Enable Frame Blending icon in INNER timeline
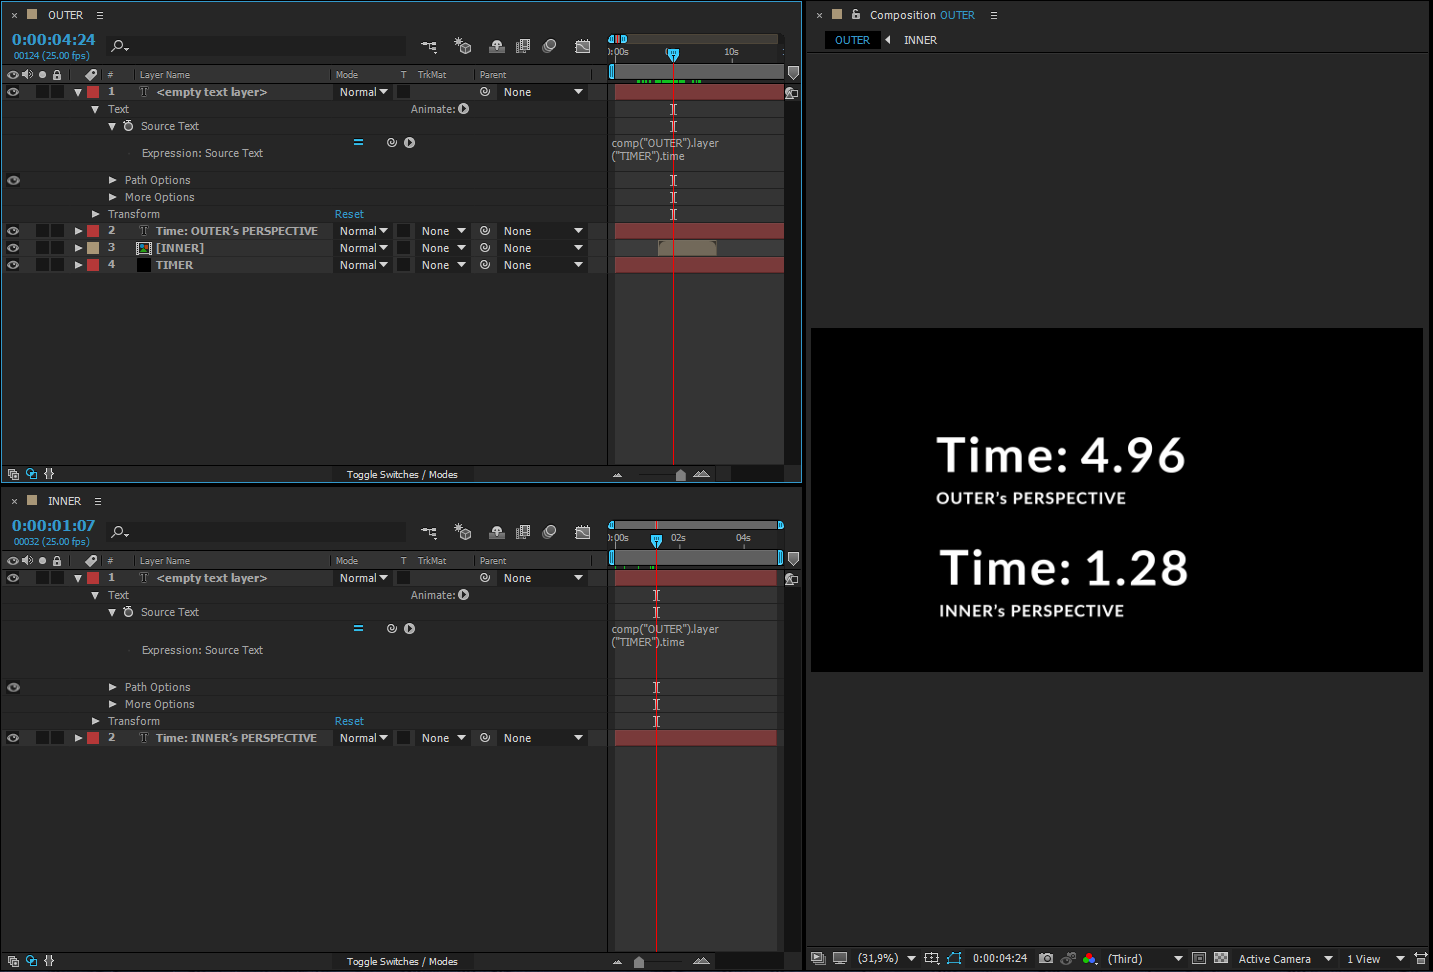1433x972 pixels. click(523, 532)
